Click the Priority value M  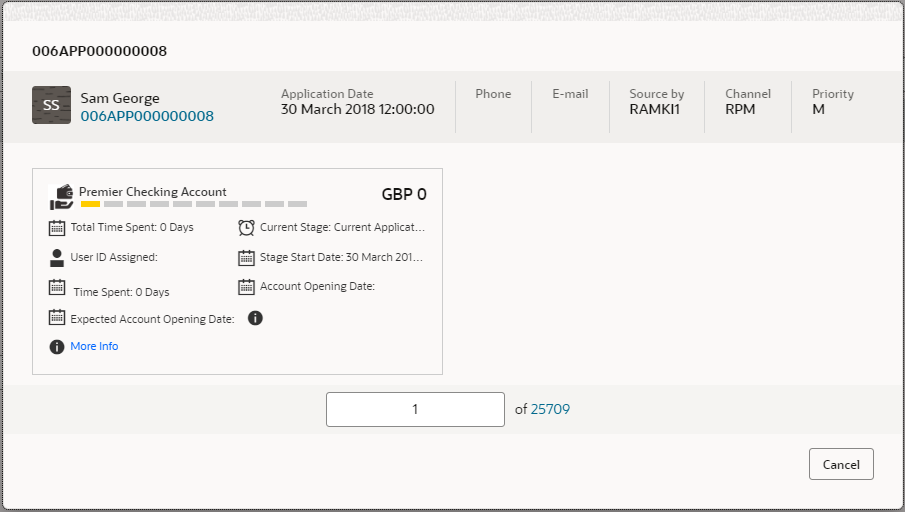[x=818, y=109]
